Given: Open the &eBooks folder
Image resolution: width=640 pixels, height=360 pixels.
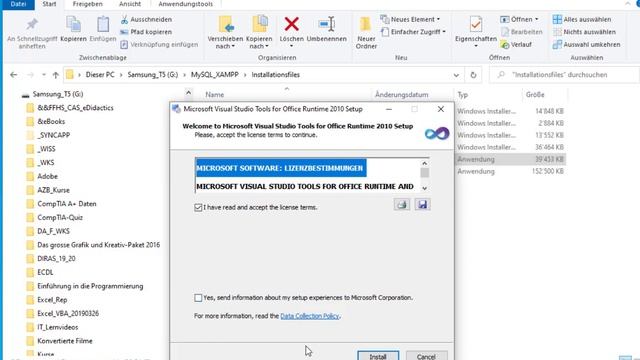Looking at the screenshot, I should coord(51,121).
